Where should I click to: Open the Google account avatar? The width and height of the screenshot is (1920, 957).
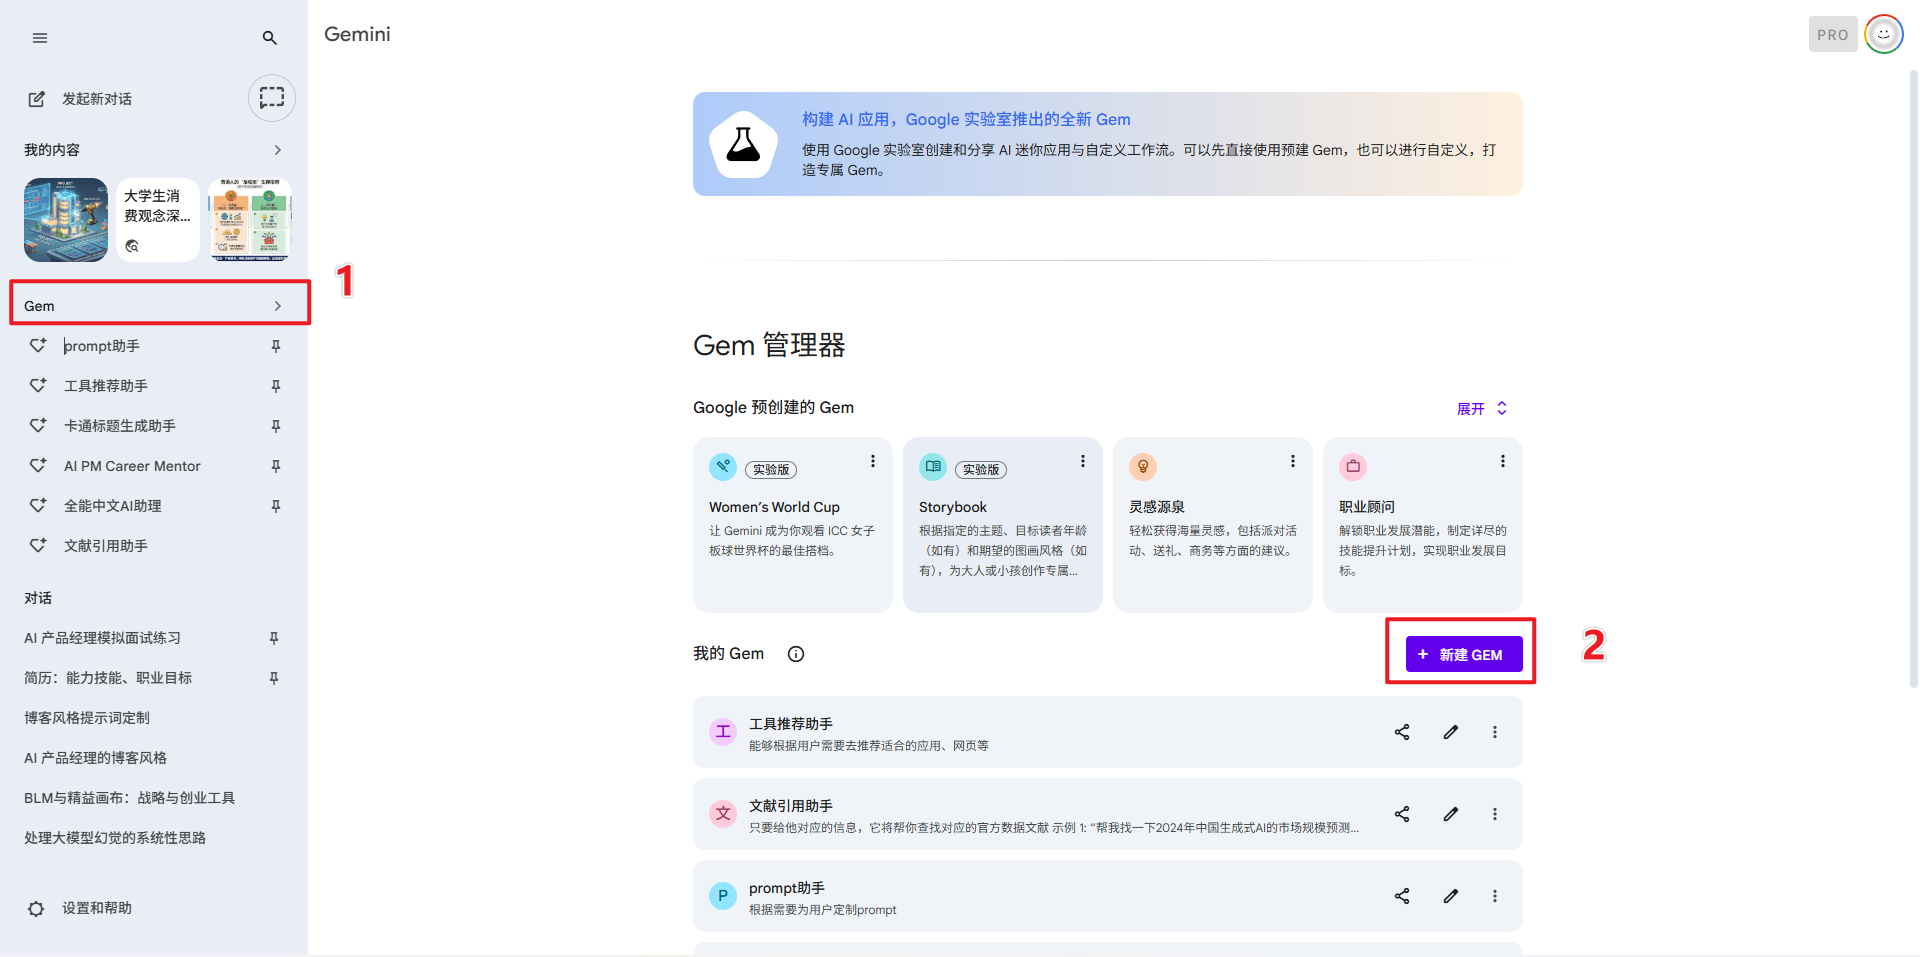pos(1884,35)
